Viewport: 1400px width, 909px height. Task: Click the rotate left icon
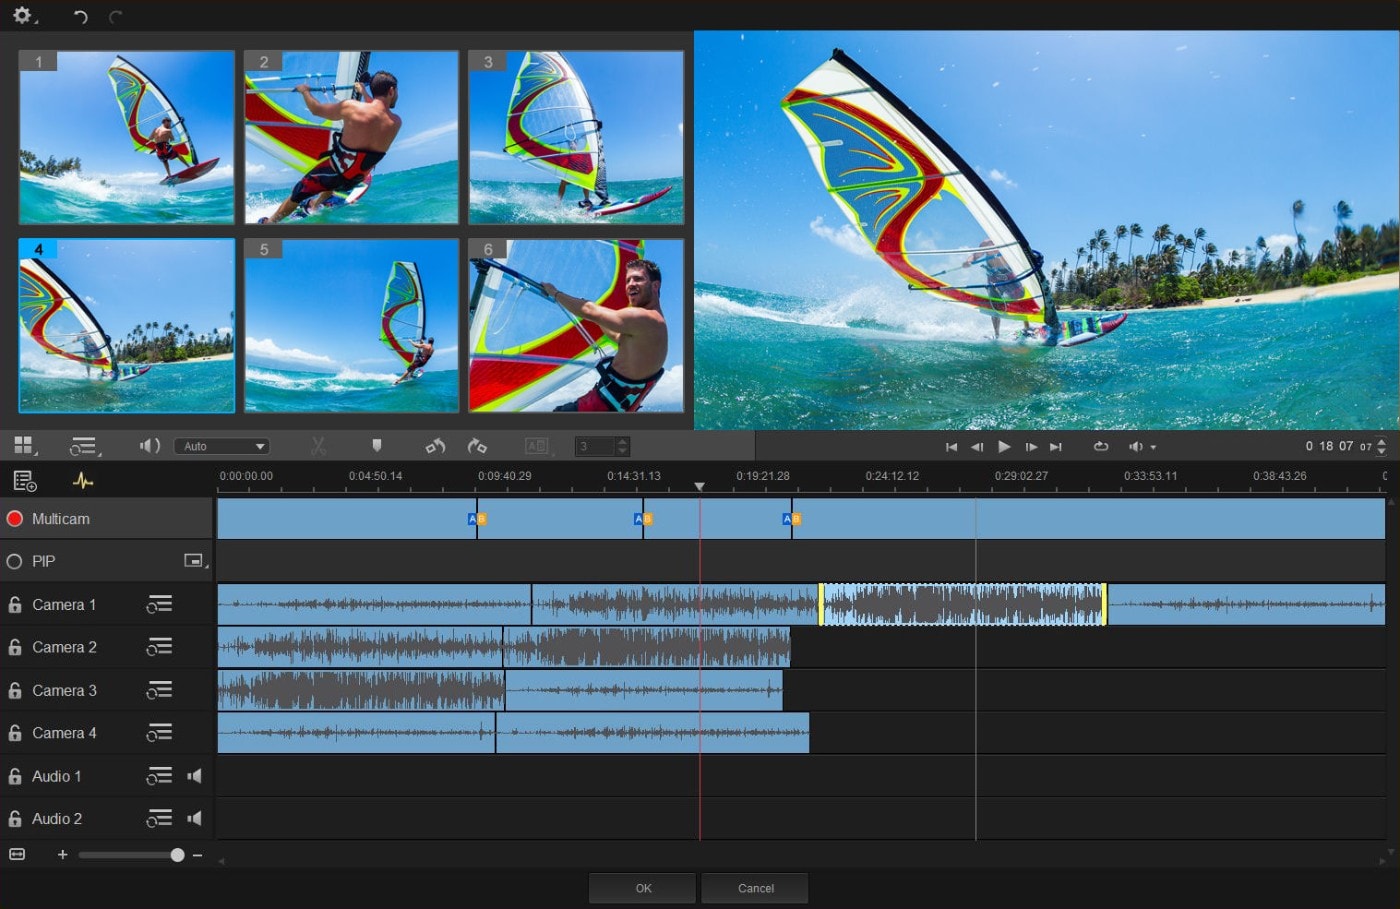tap(435, 446)
